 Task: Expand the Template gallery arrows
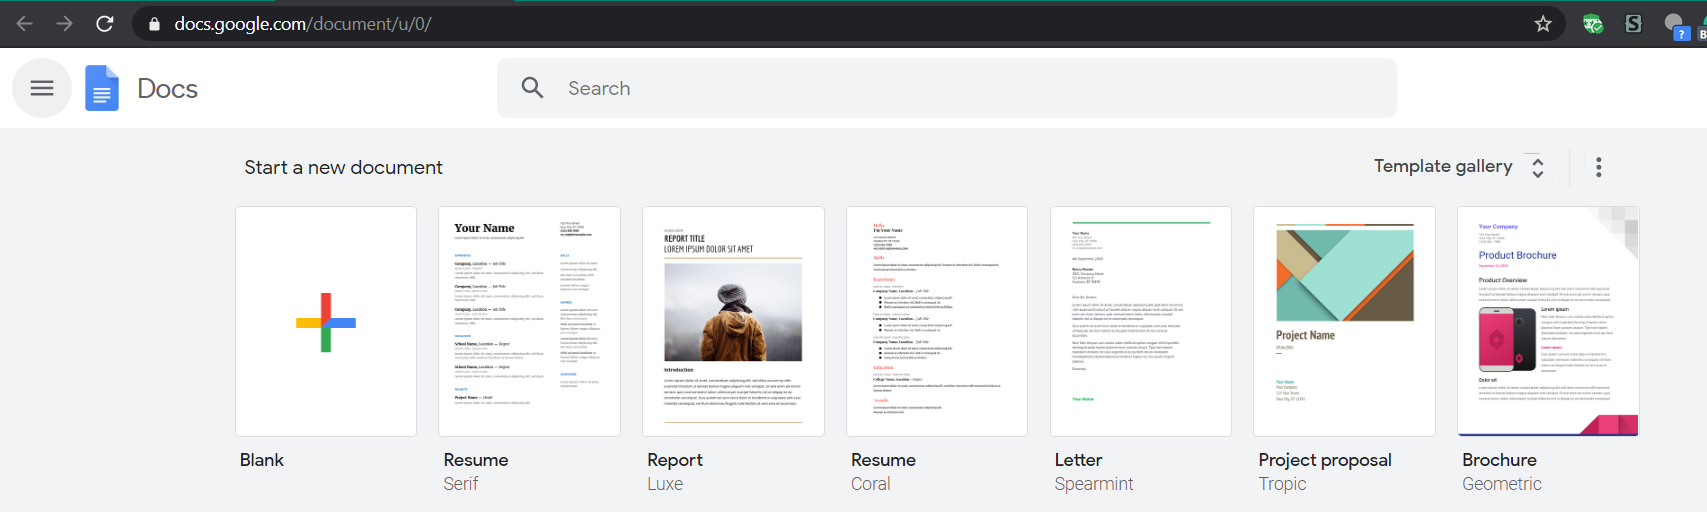1538,167
